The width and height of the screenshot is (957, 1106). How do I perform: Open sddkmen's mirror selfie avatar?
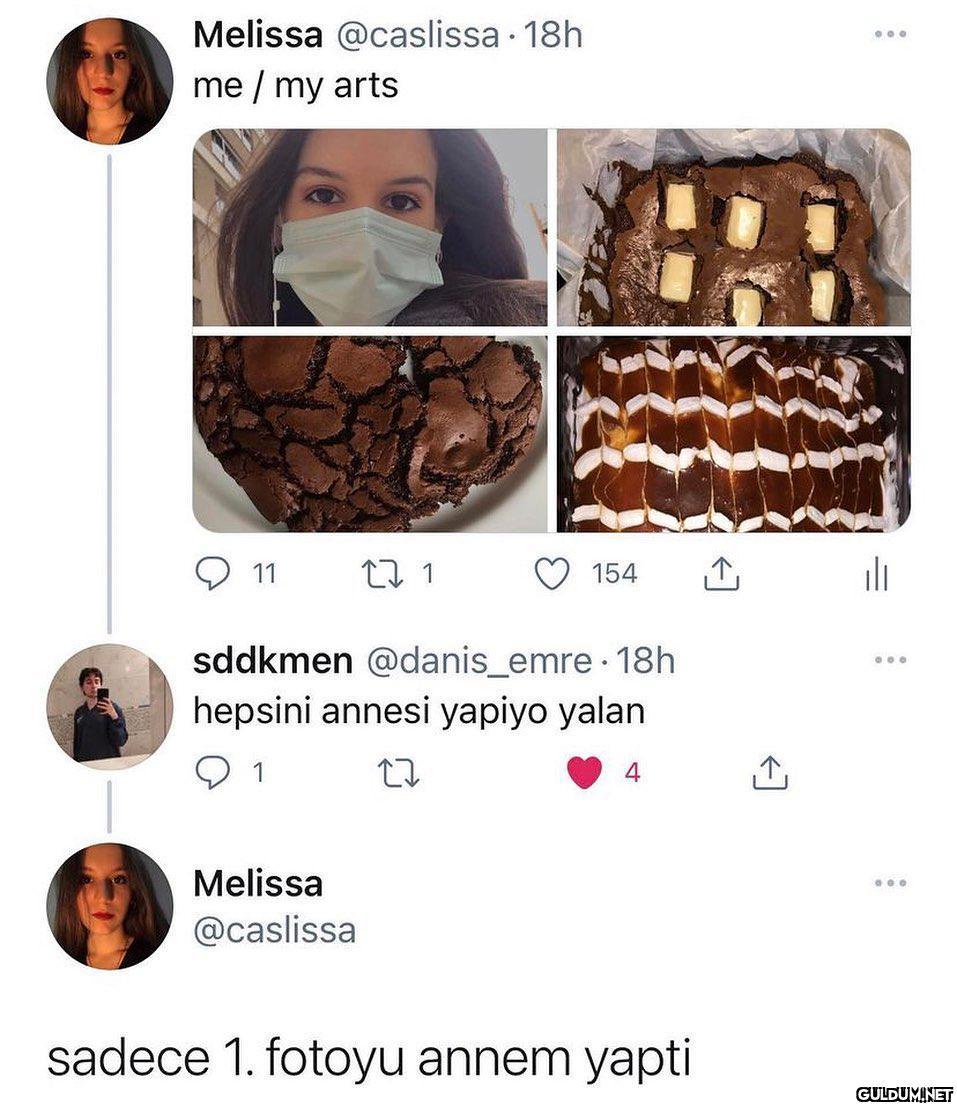coord(109,706)
